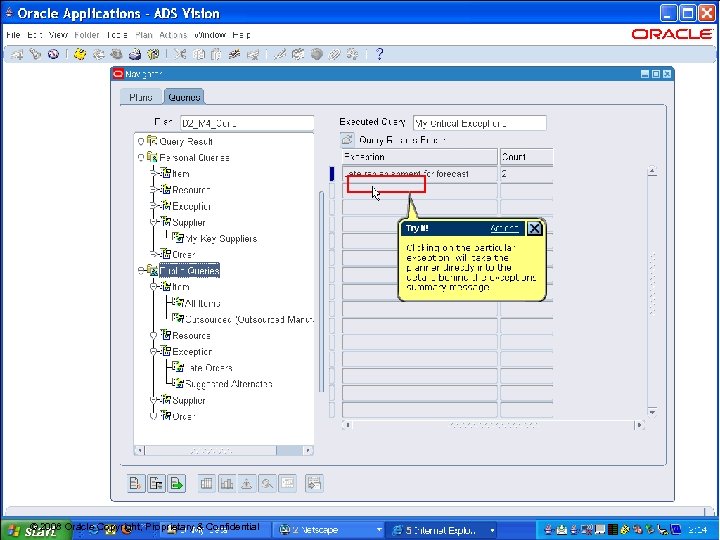
Task: Click the Show Navigator toolbar icon
Action: tap(53, 54)
